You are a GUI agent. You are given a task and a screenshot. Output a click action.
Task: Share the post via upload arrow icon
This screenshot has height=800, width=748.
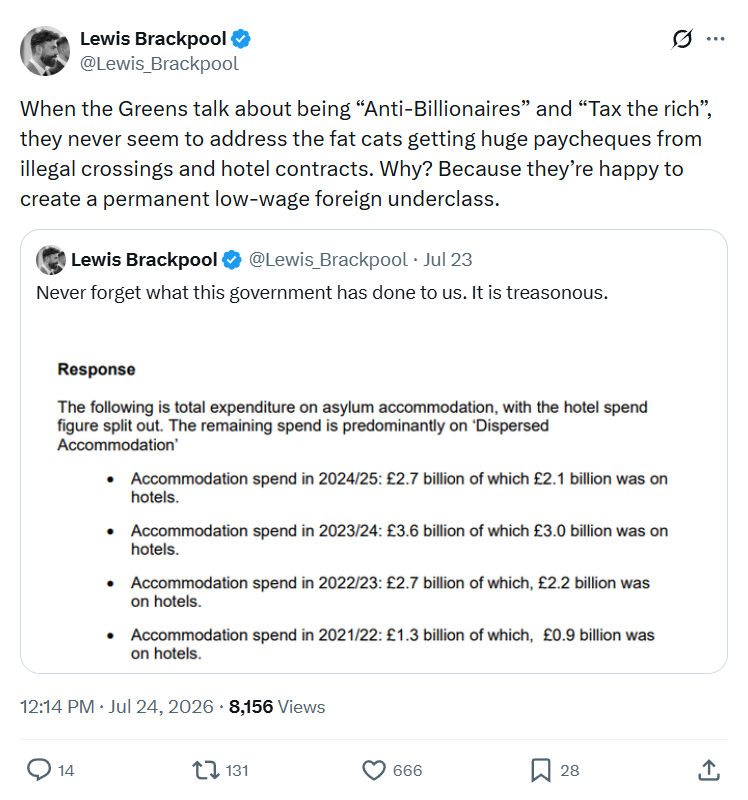(709, 770)
